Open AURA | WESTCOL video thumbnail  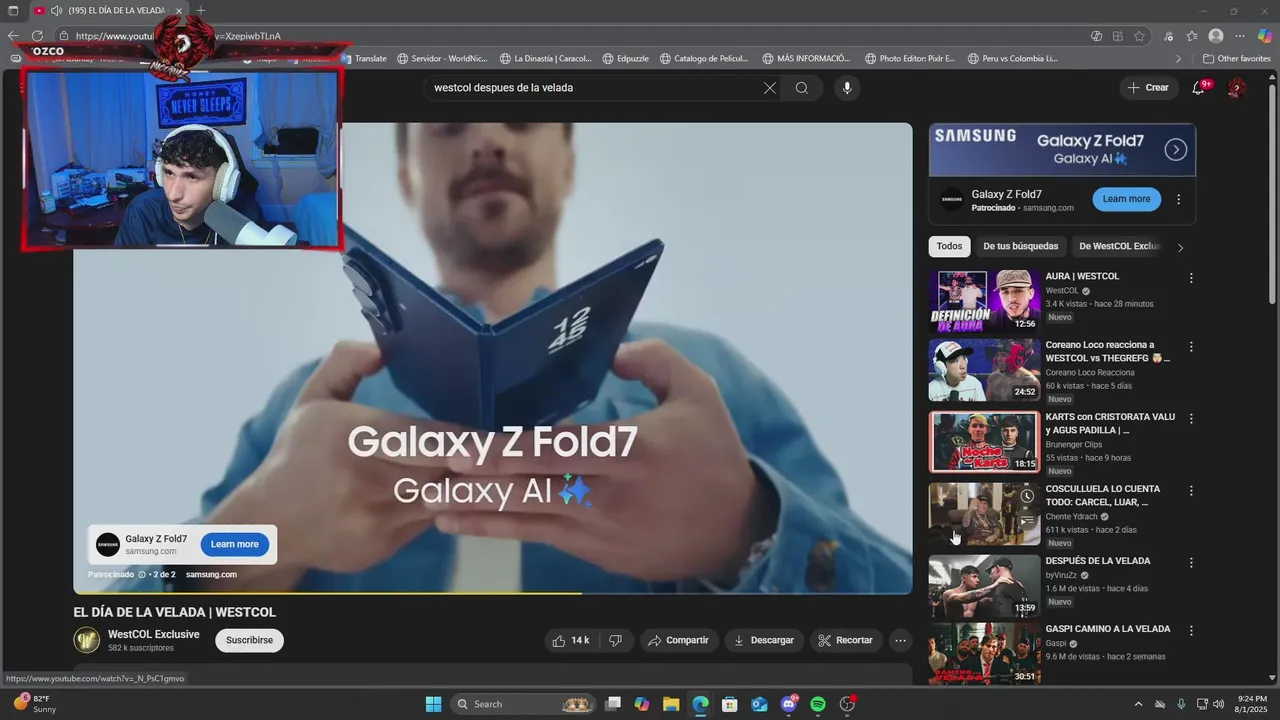coord(984,301)
